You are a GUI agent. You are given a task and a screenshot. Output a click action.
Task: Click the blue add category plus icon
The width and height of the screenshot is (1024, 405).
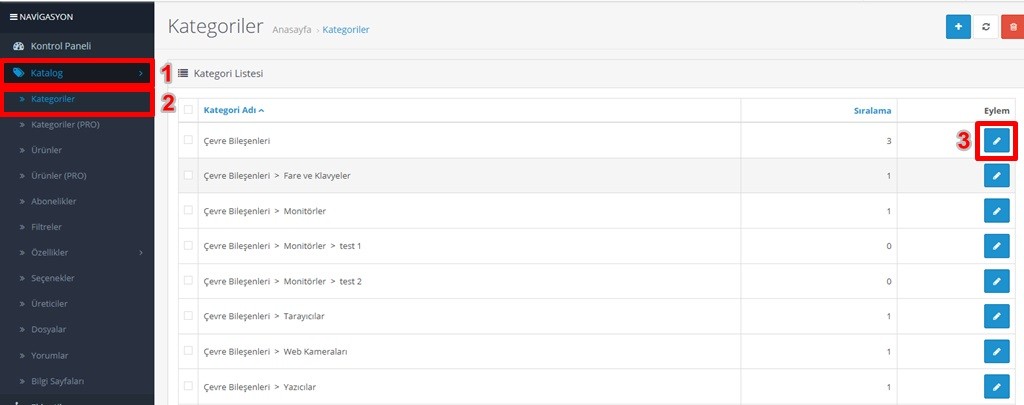point(958,27)
